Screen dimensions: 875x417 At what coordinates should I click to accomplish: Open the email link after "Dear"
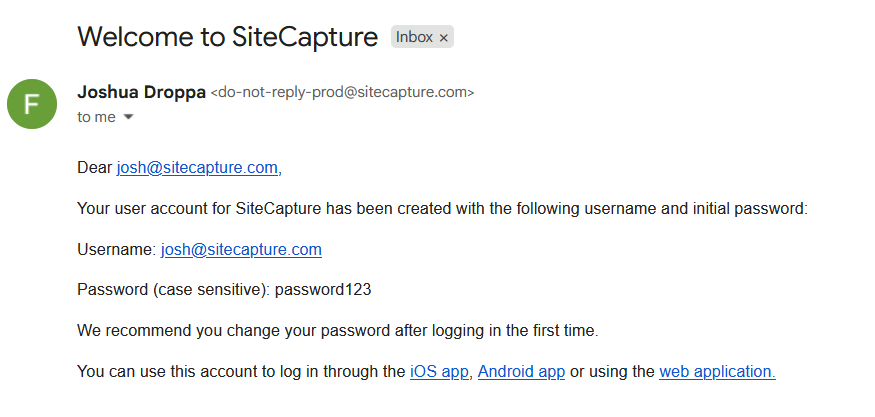click(x=199, y=168)
